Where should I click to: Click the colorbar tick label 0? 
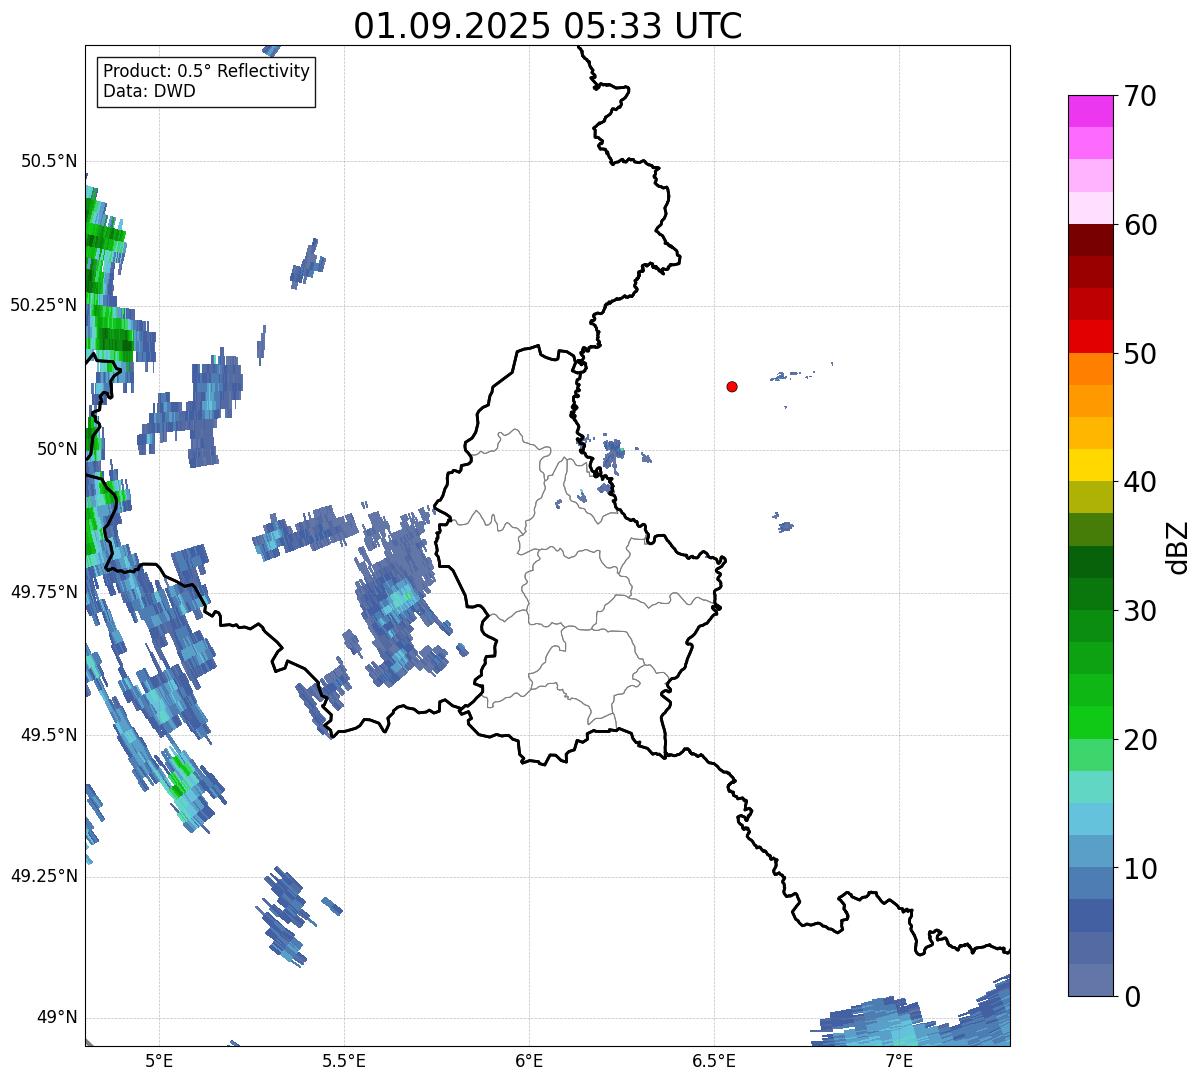click(1132, 997)
